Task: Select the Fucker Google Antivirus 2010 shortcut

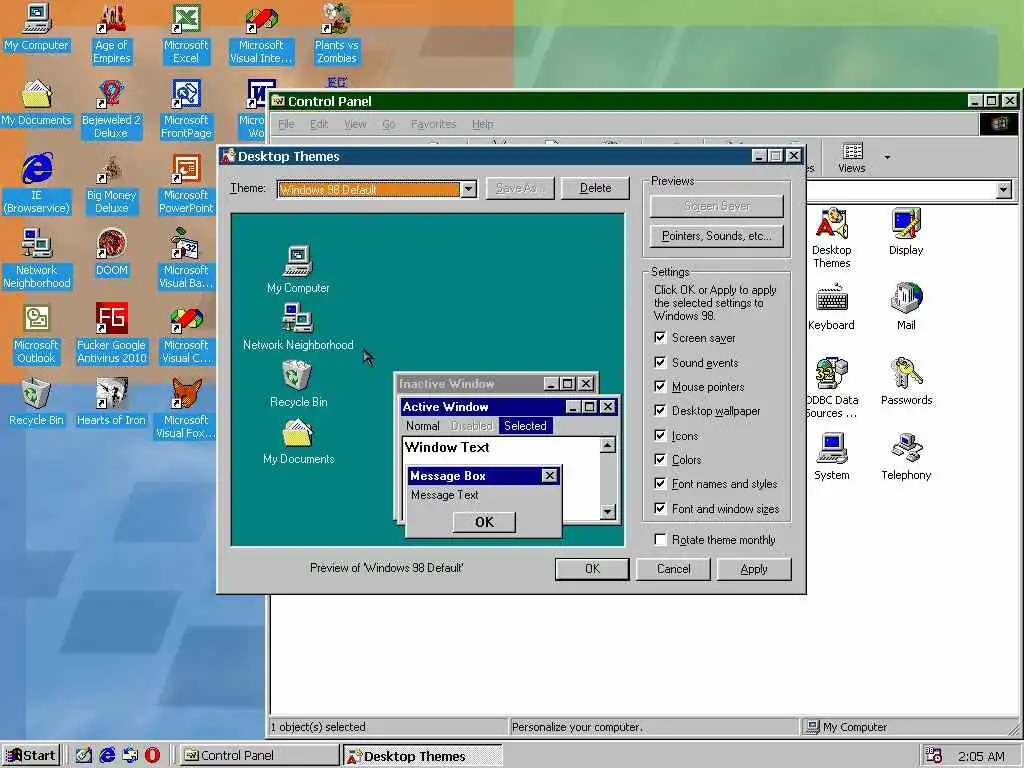Action: (x=112, y=334)
